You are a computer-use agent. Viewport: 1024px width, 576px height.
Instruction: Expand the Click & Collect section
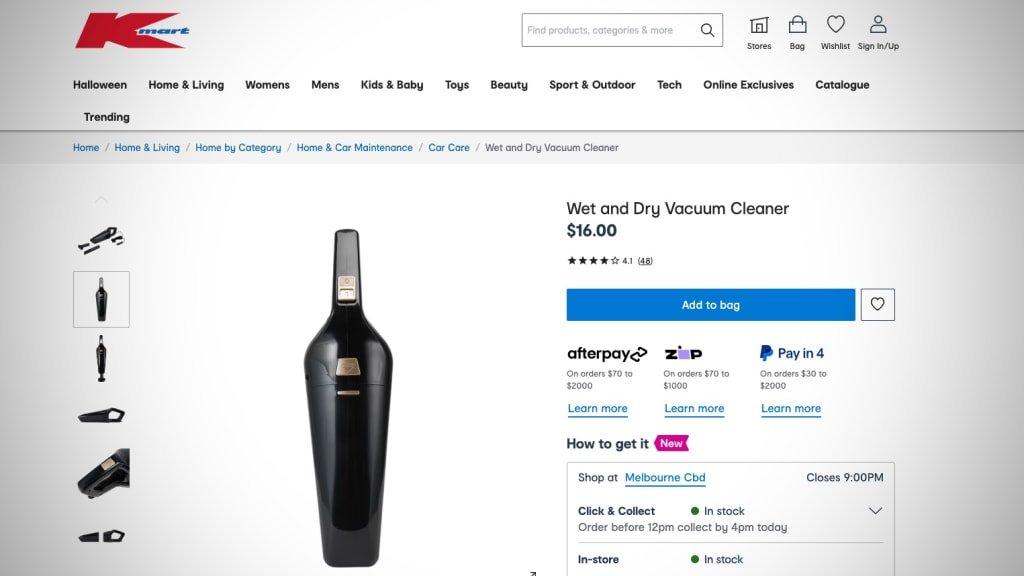pyautogui.click(x=875, y=511)
